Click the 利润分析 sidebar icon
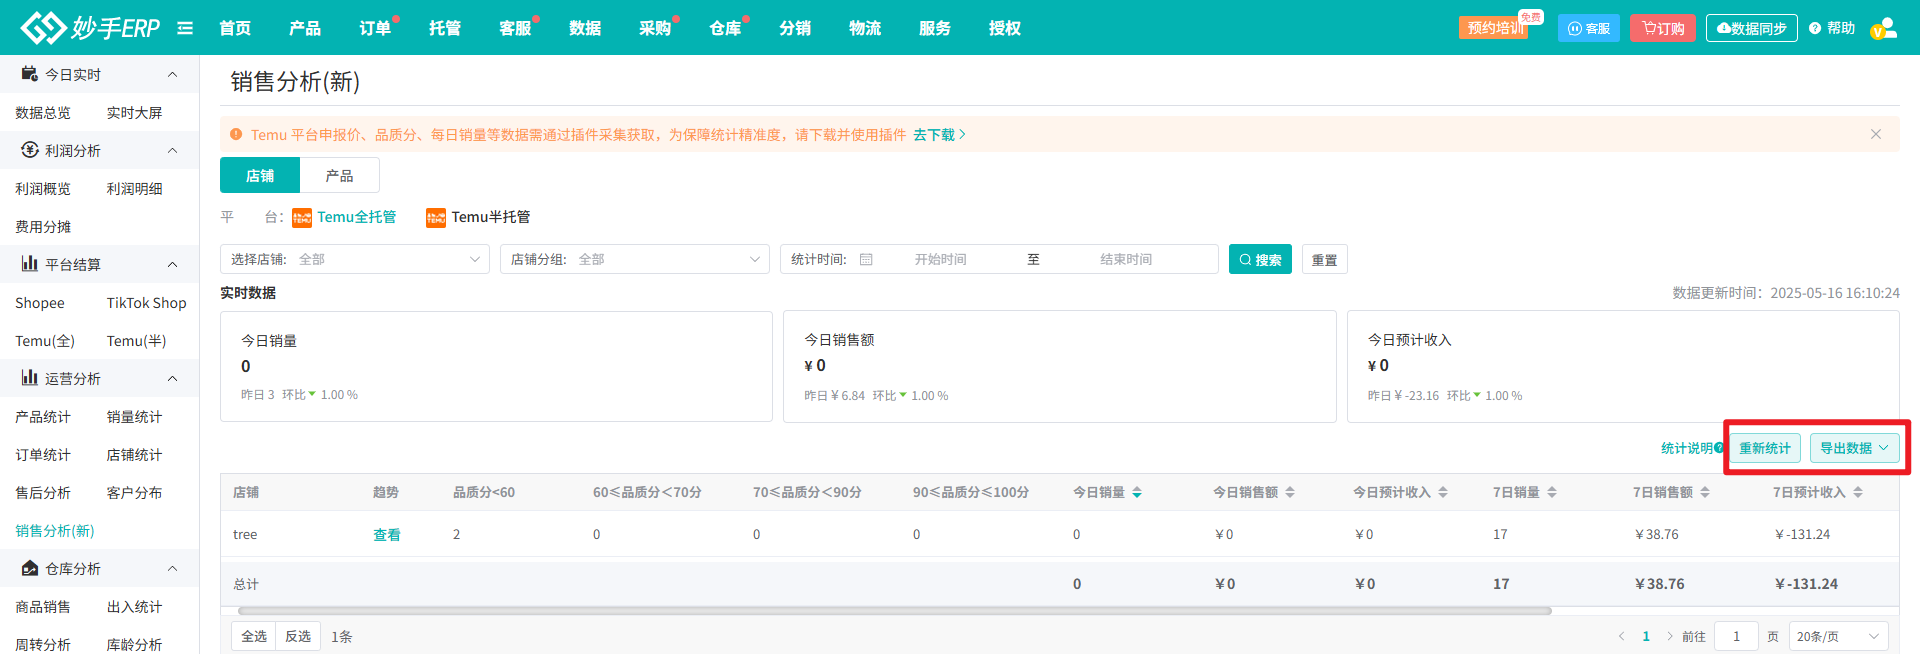The height and width of the screenshot is (654, 1920). tap(30, 150)
